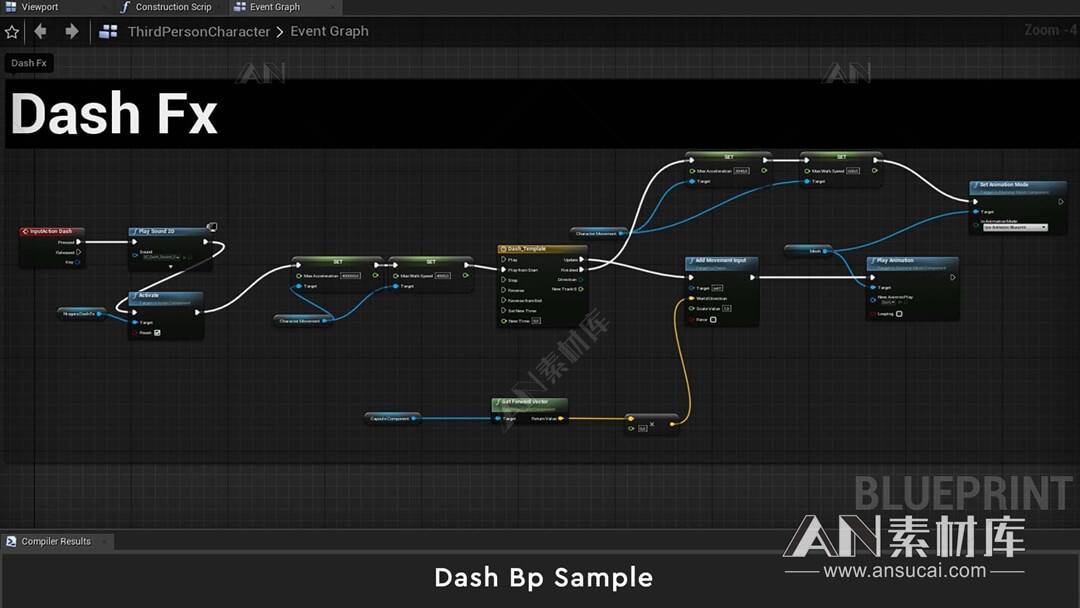Click the bookmark star icon
Screen dimensions: 1080x608
(12, 32)
